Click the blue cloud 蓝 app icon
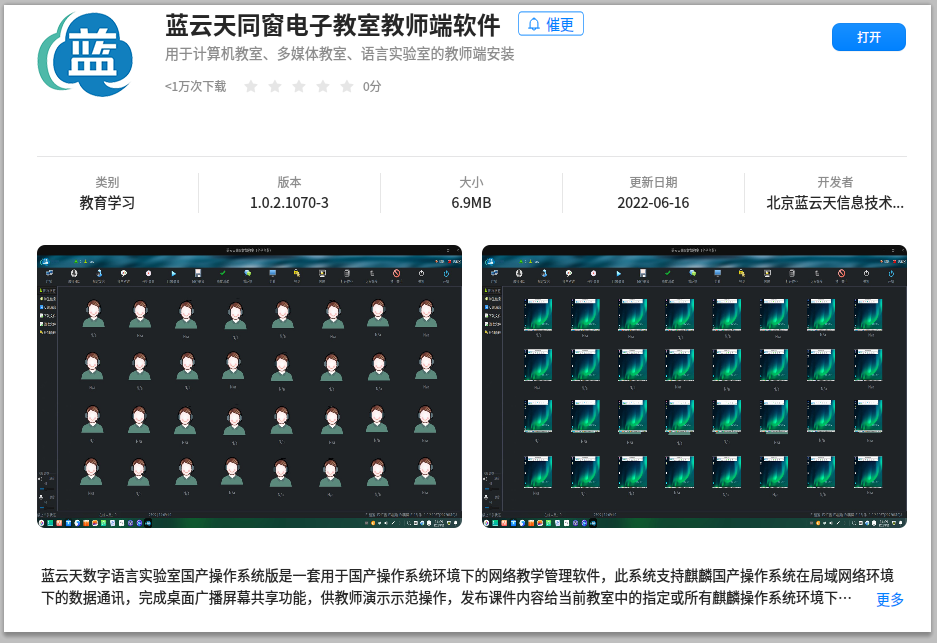 [x=85, y=54]
